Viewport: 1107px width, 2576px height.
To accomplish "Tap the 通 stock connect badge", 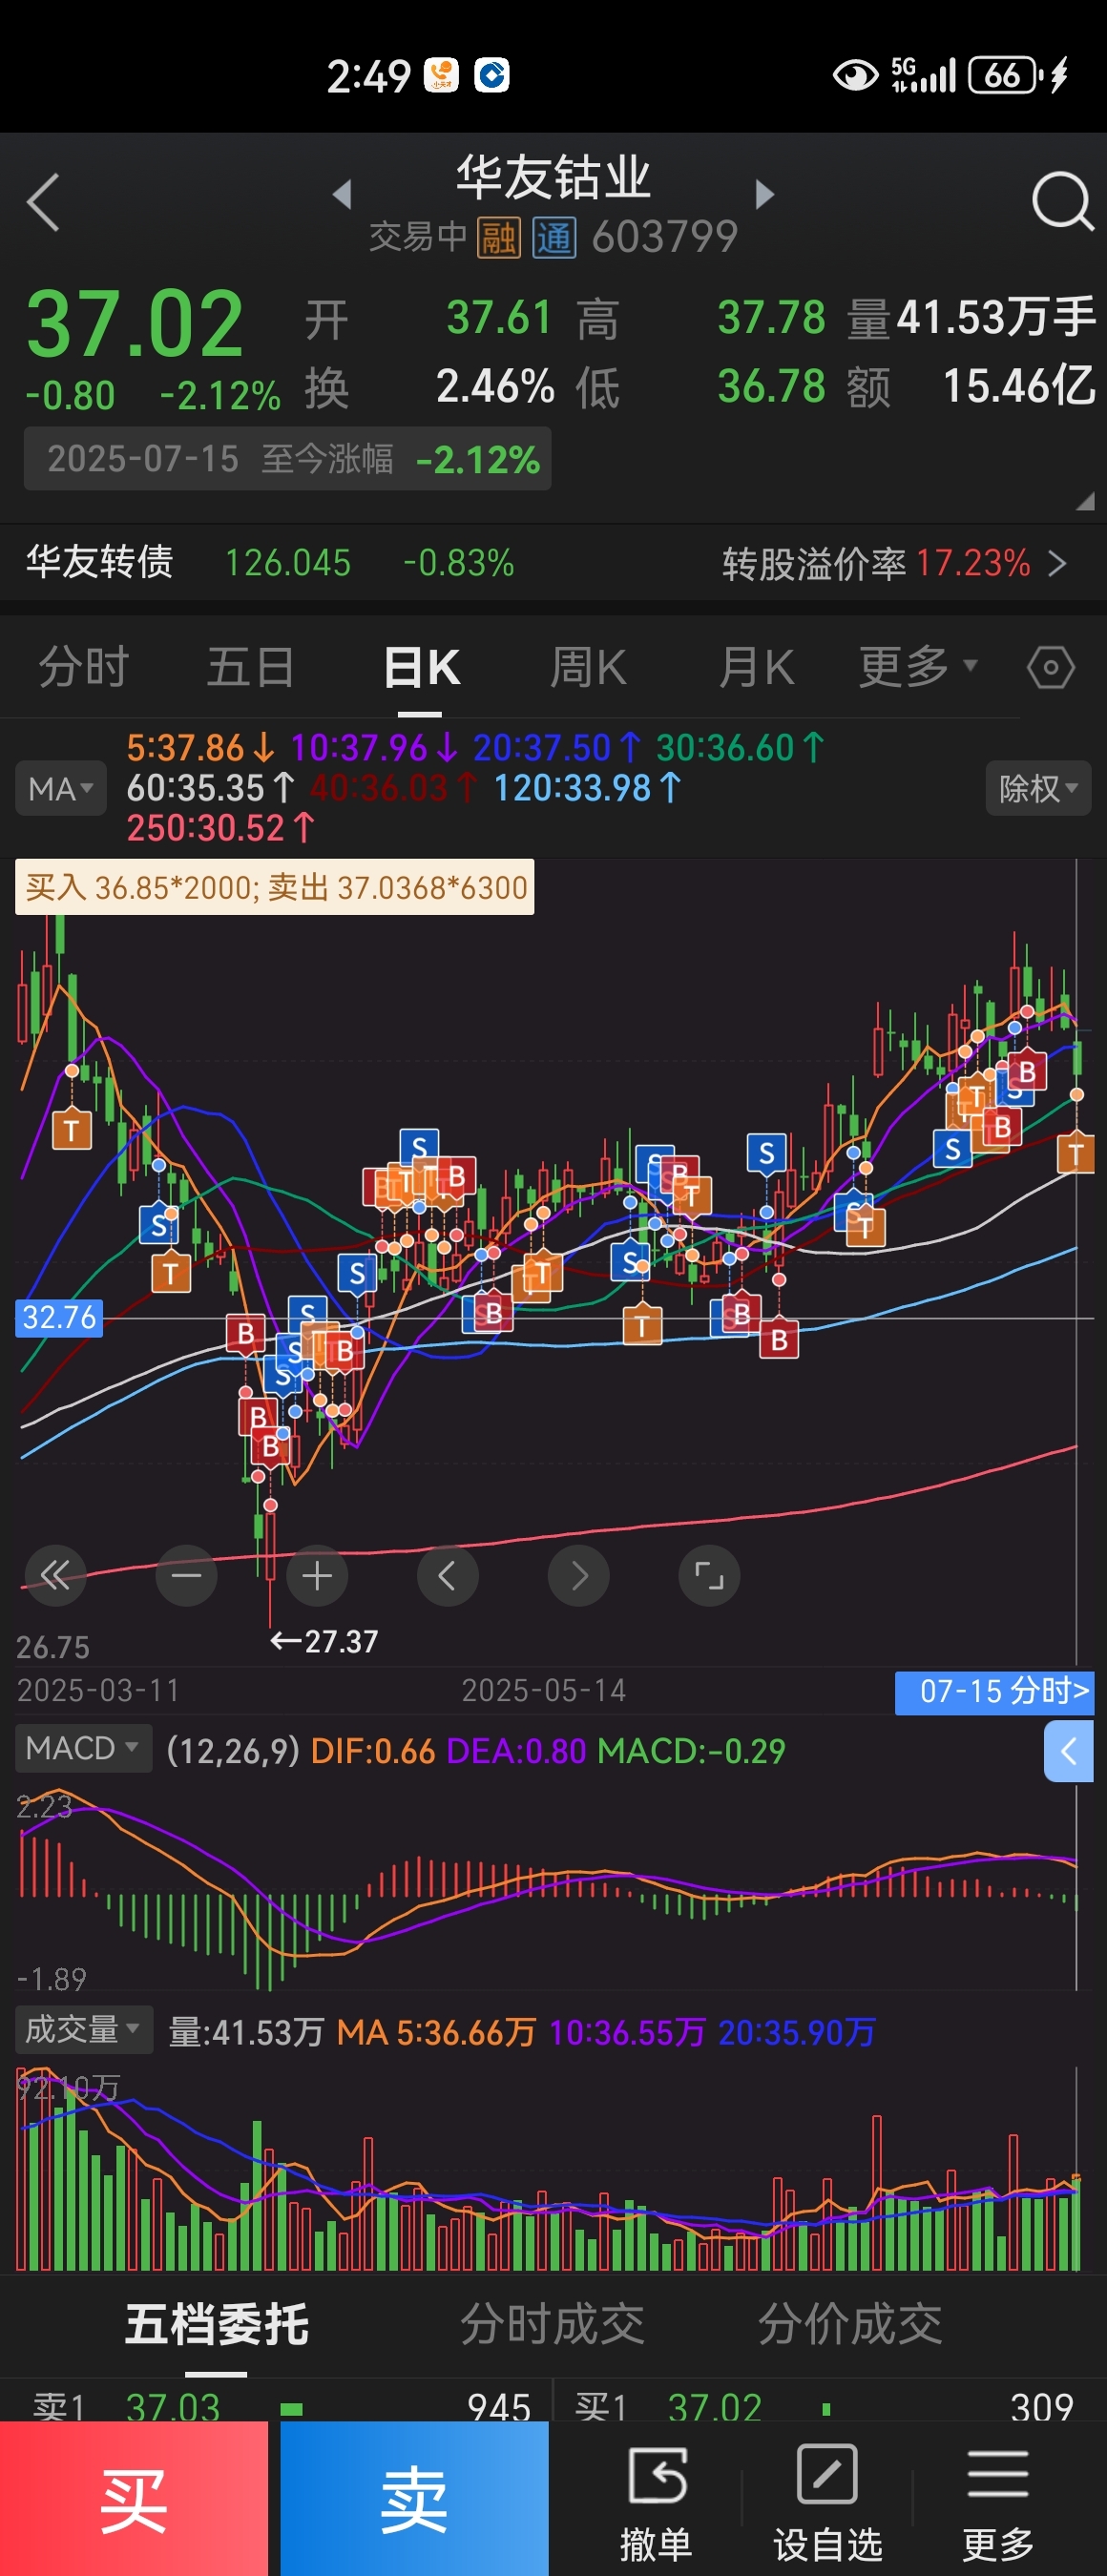I will (x=554, y=238).
